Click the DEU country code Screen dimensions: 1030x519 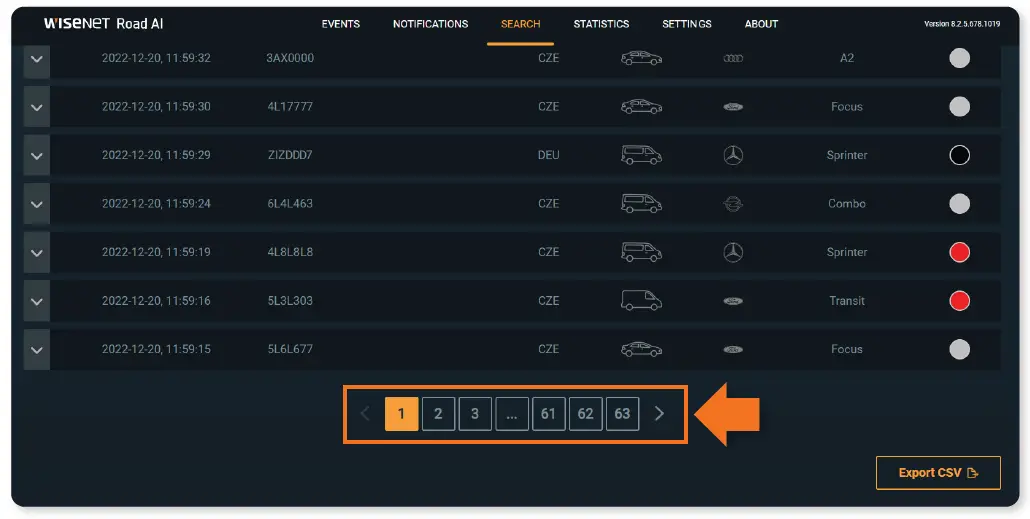pyautogui.click(x=549, y=155)
